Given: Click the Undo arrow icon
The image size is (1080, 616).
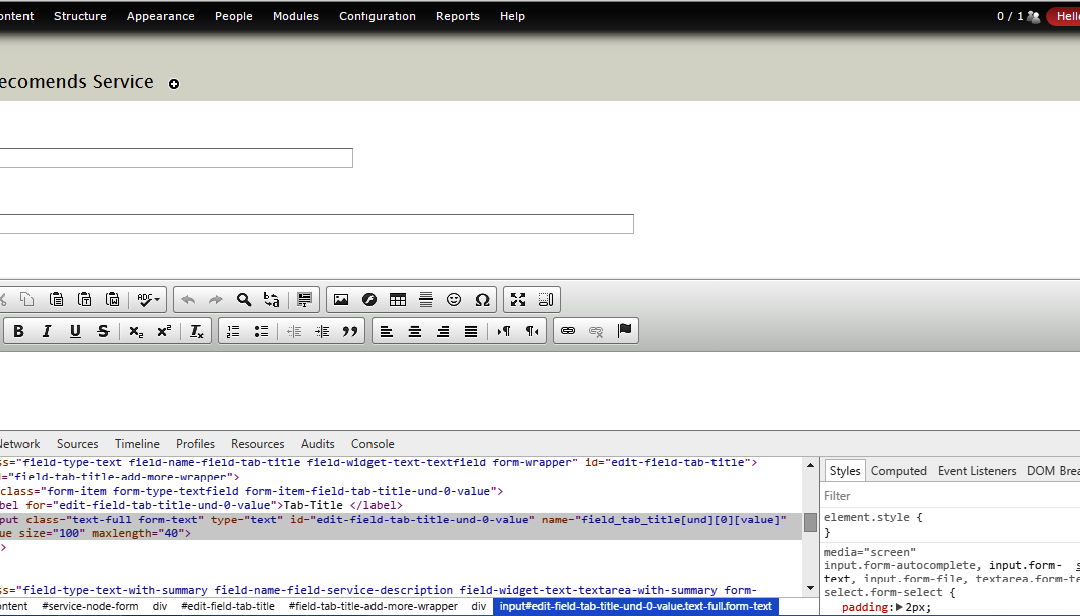Looking at the screenshot, I should tap(187, 299).
